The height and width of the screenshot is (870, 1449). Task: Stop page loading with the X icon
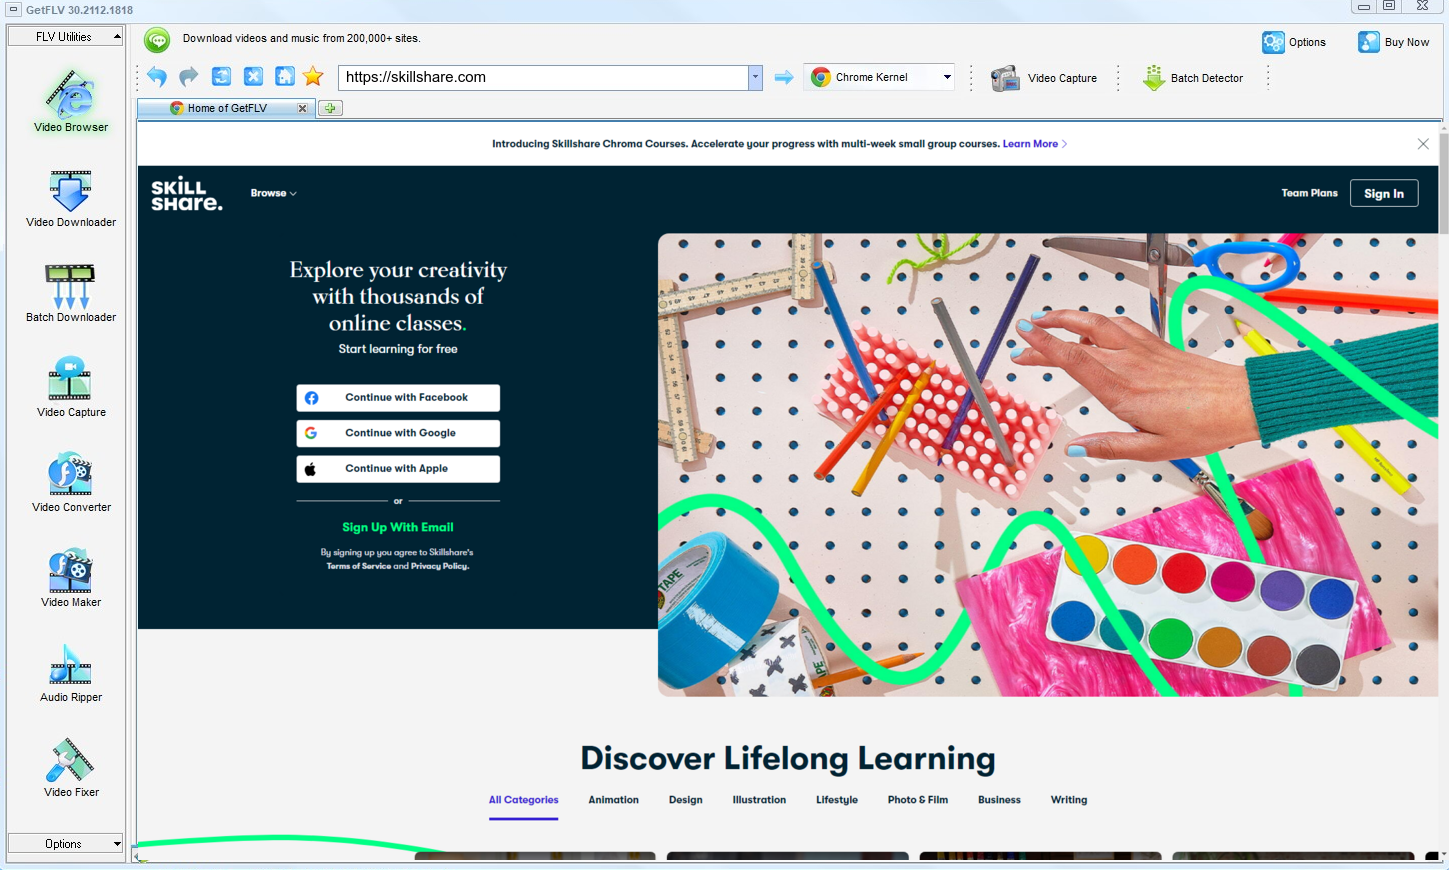(253, 77)
